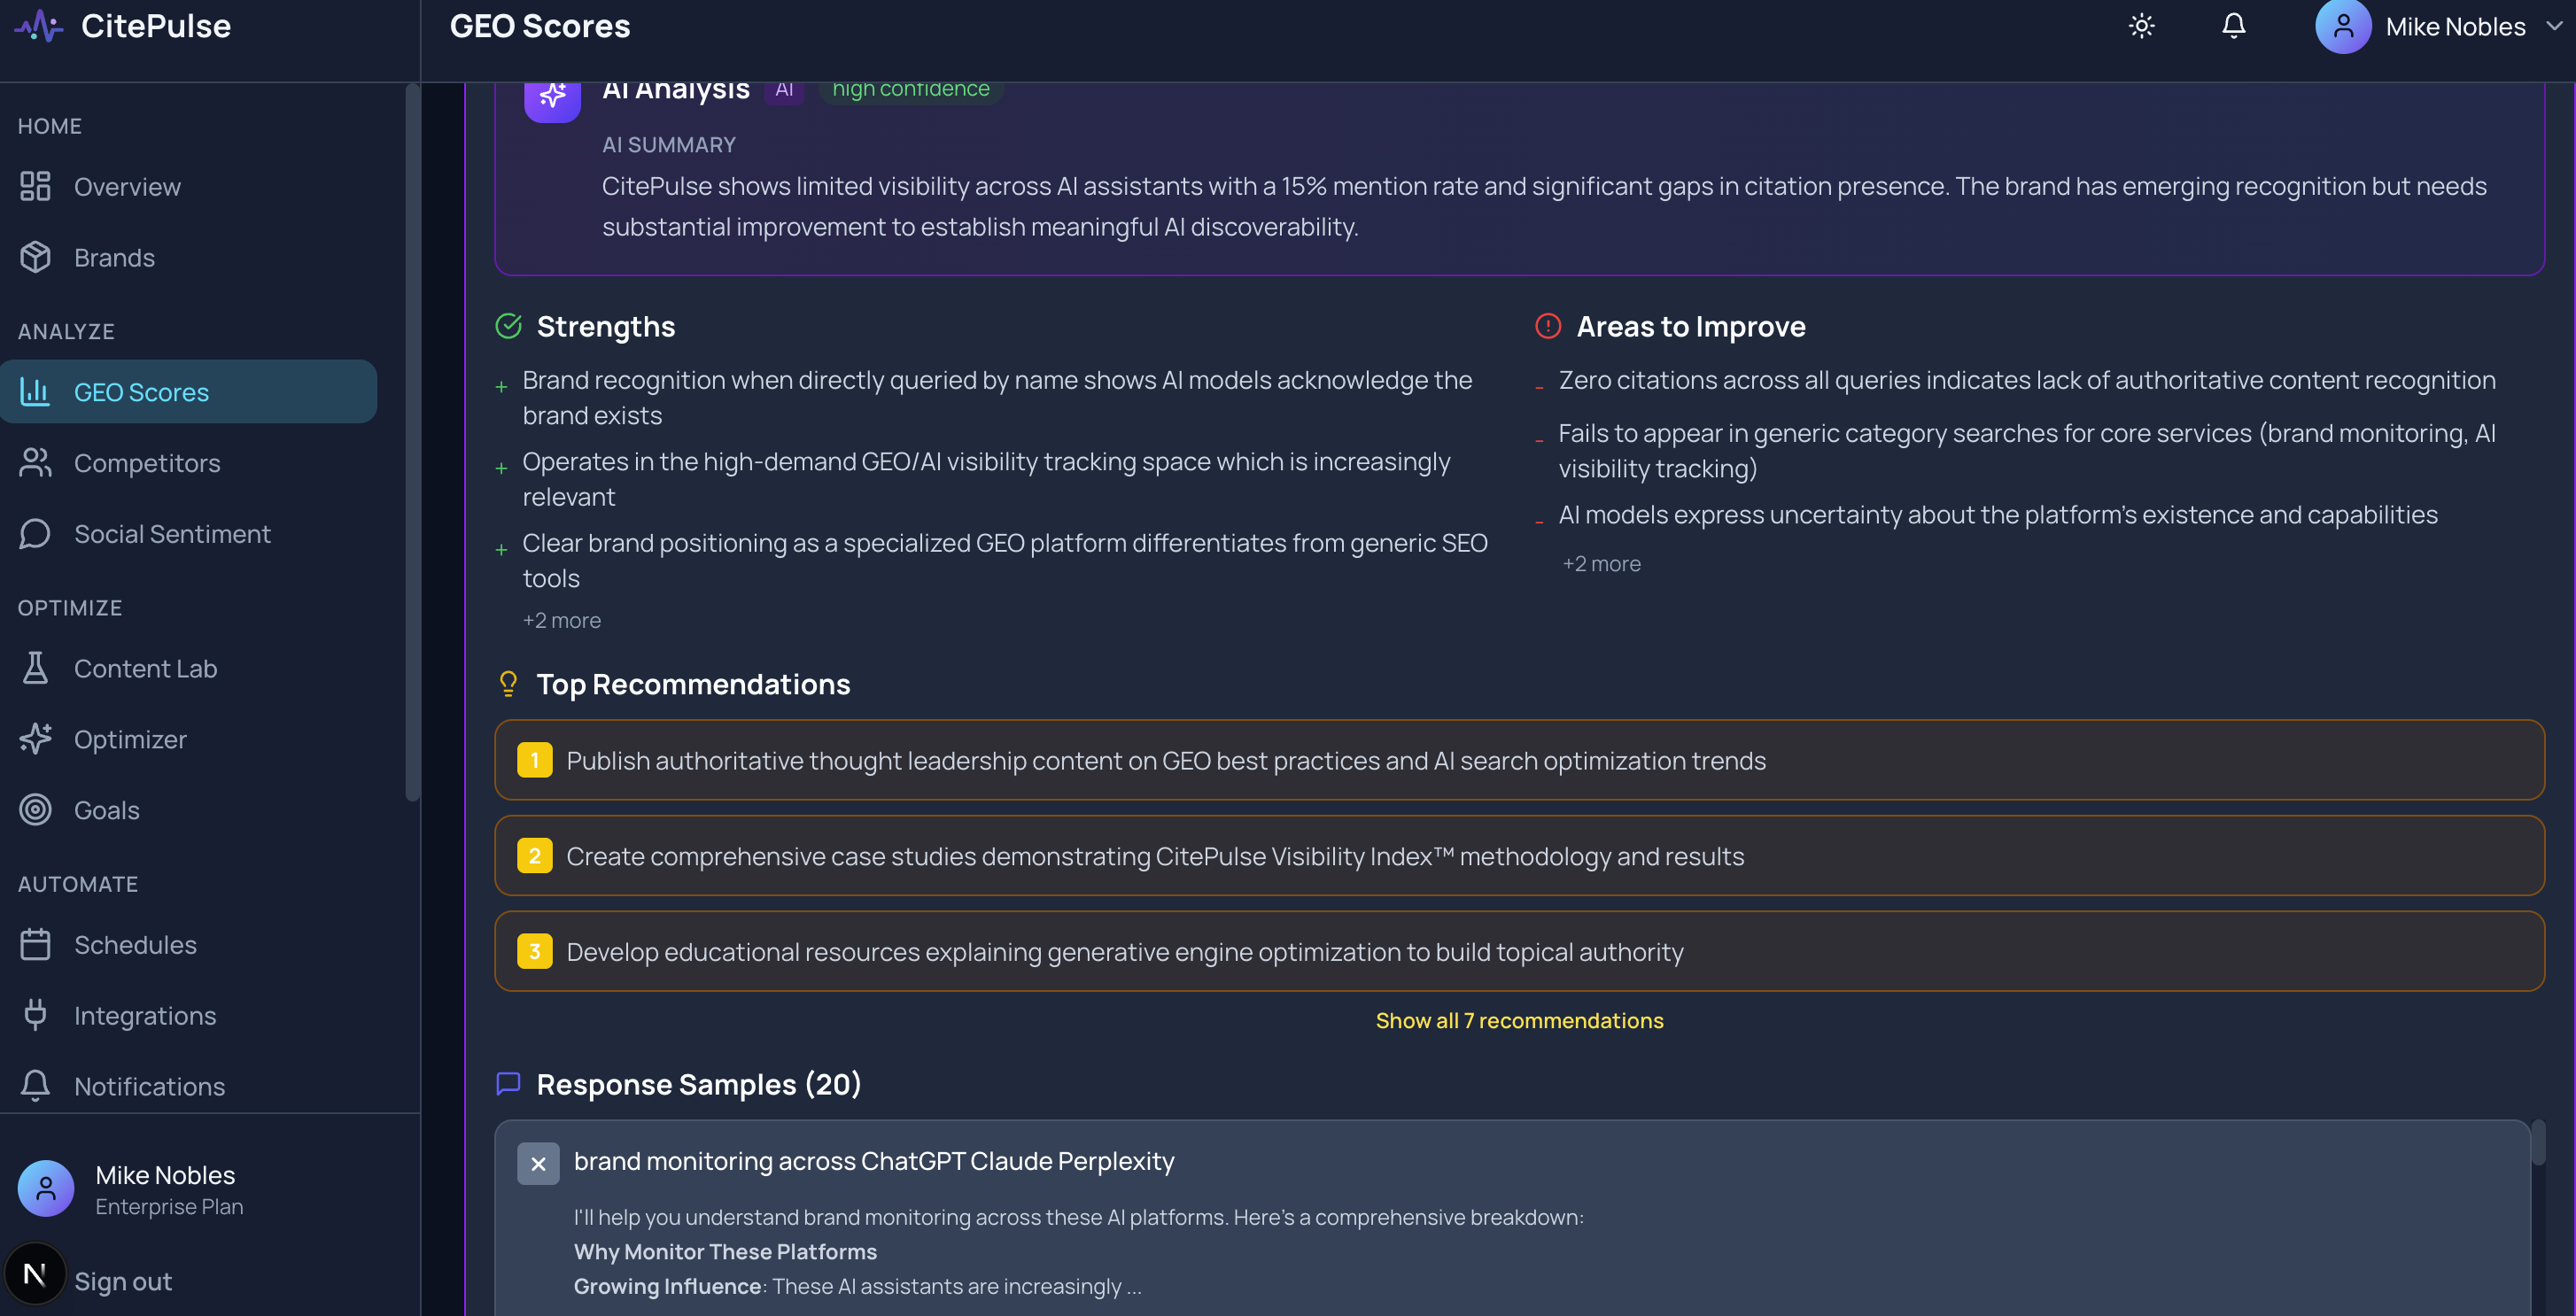Open the Content Lab tool
This screenshot has height=1316, width=2576.
[145, 668]
